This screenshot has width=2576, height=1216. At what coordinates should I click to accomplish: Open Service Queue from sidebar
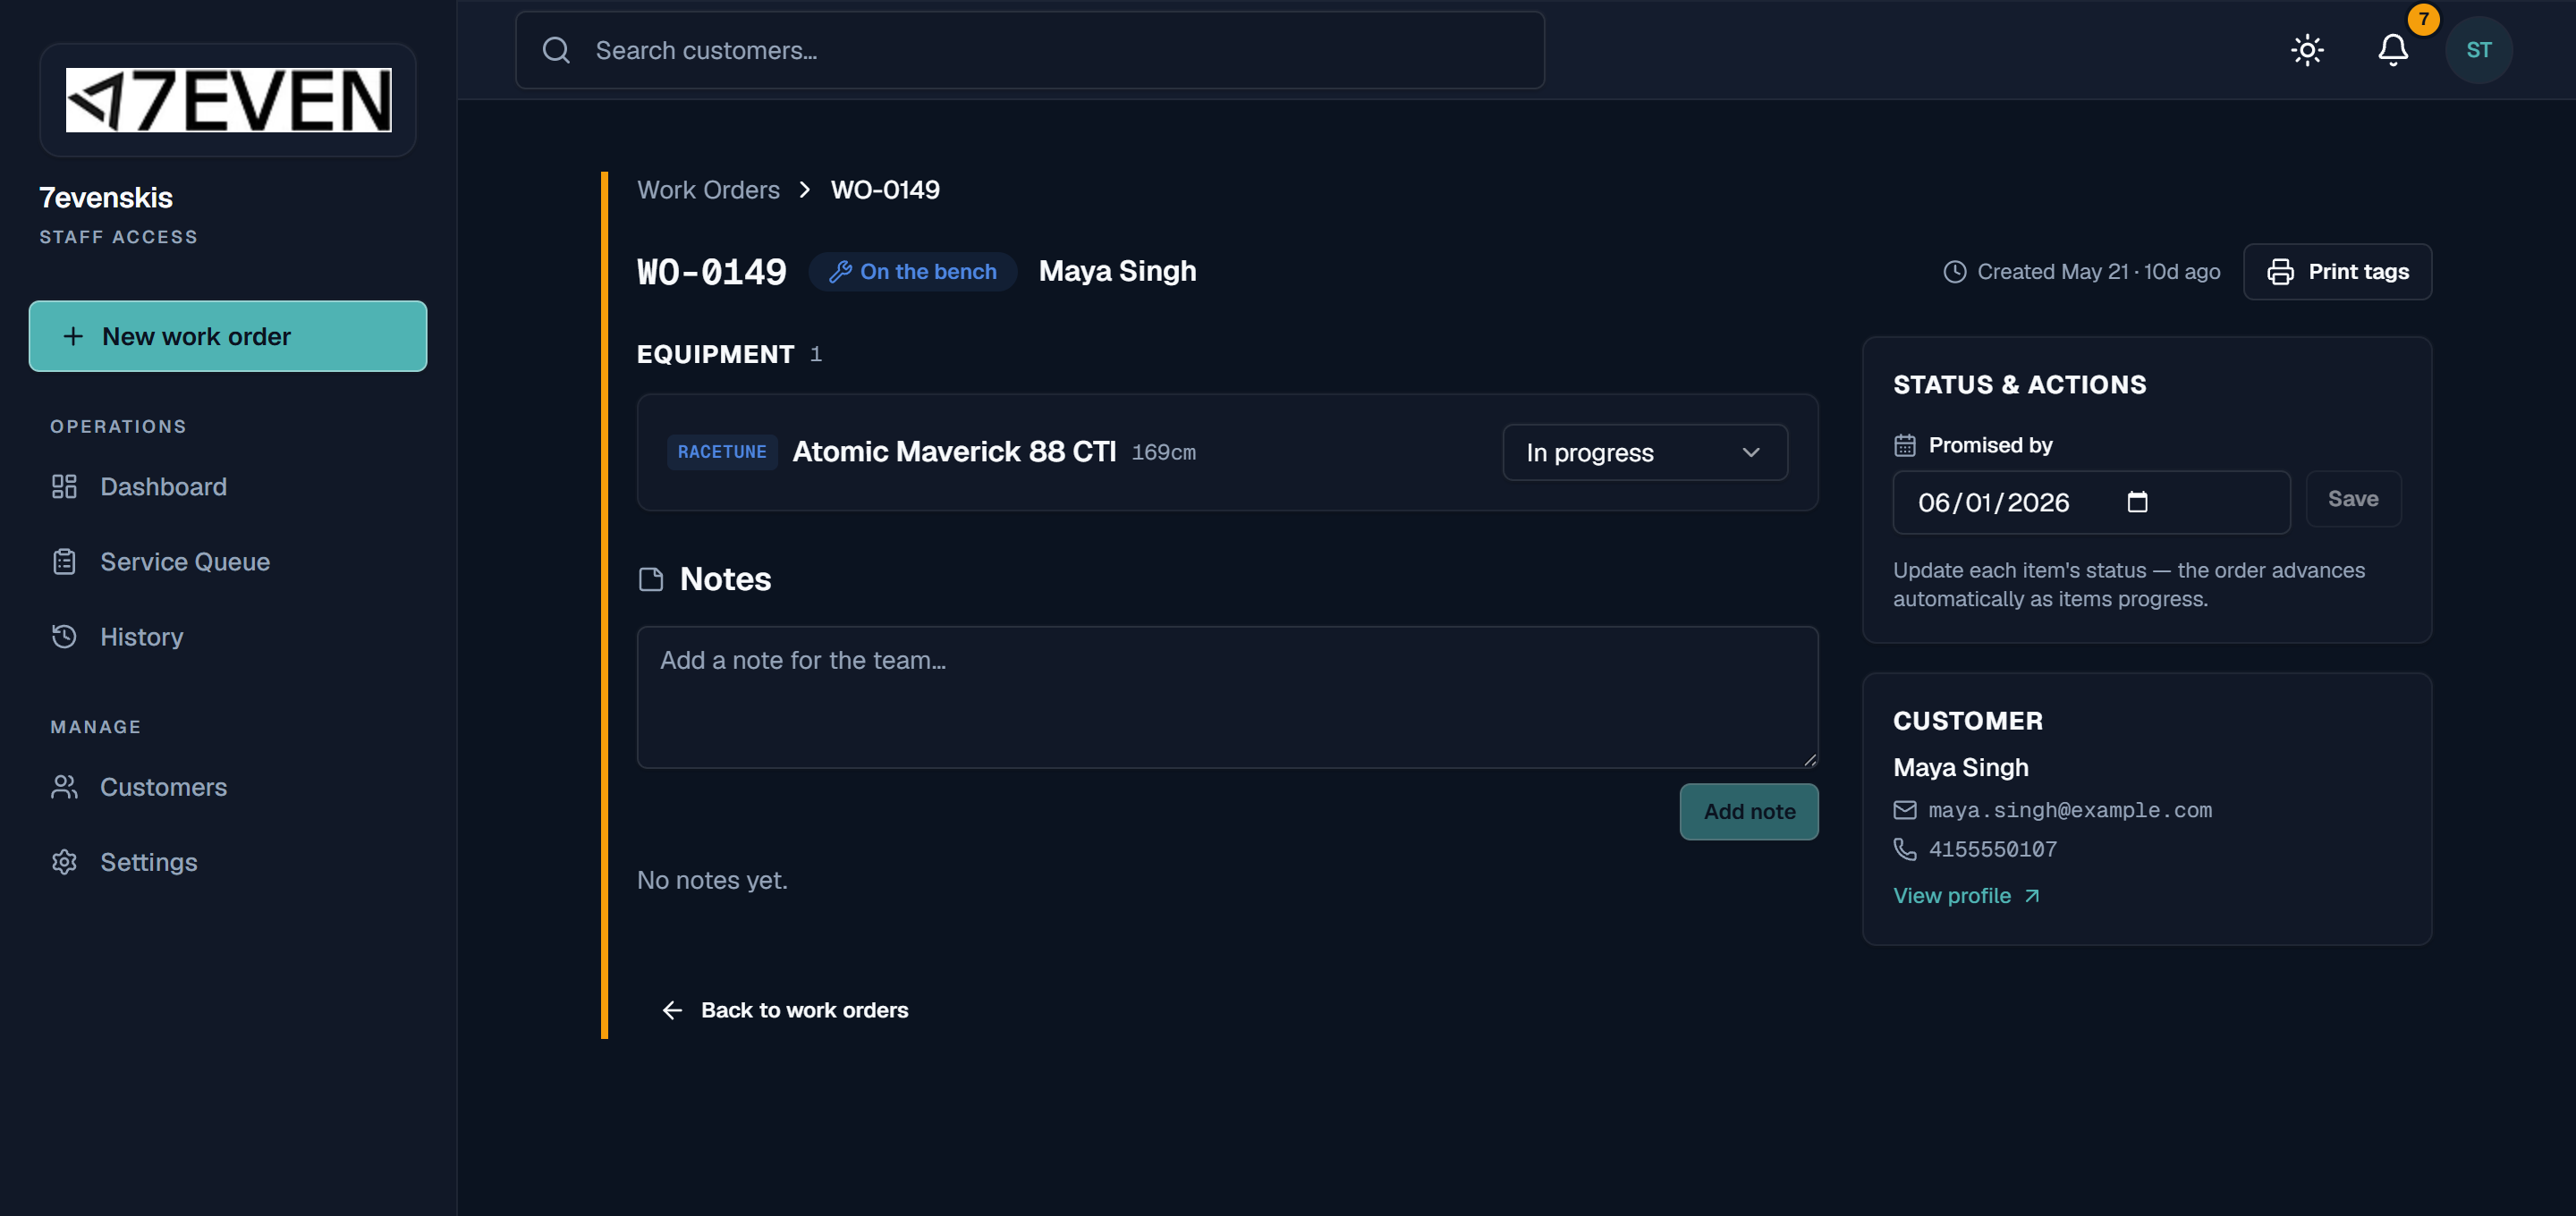pyautogui.click(x=228, y=562)
